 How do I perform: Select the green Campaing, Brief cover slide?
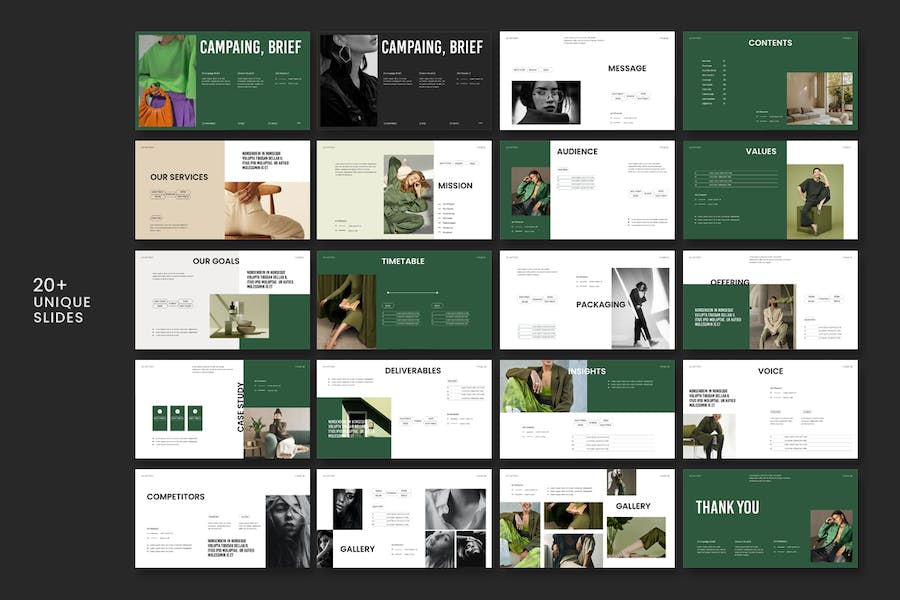click(222, 81)
